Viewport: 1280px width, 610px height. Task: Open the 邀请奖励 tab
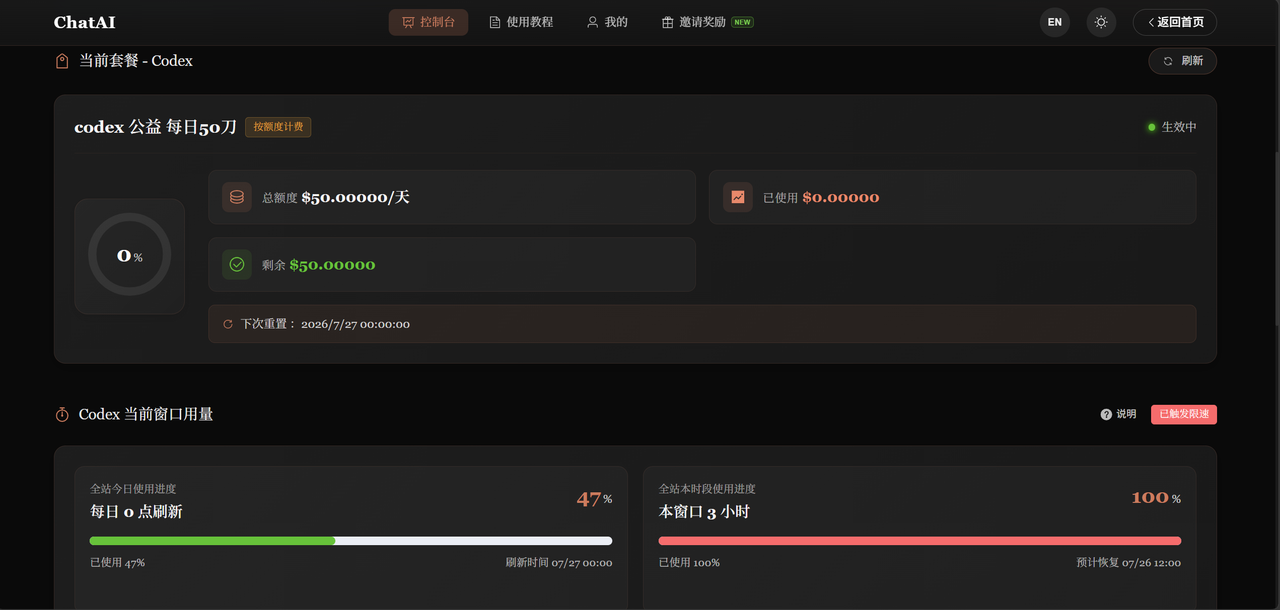pyautogui.click(x=707, y=22)
